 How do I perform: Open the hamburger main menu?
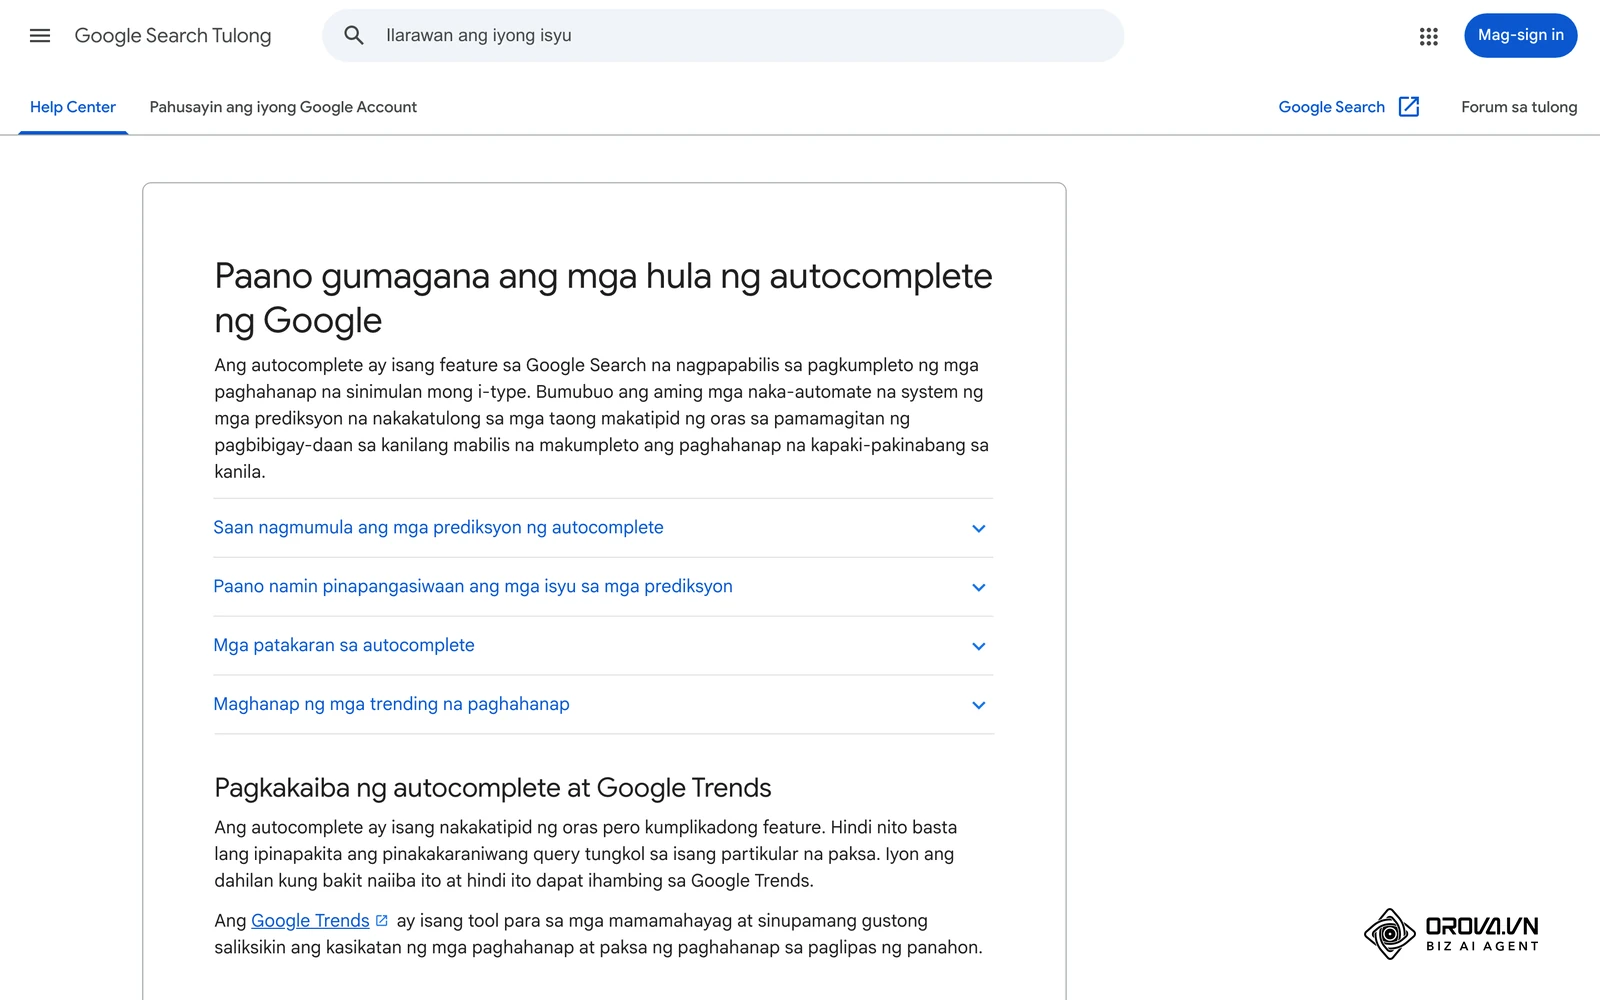pyautogui.click(x=40, y=36)
